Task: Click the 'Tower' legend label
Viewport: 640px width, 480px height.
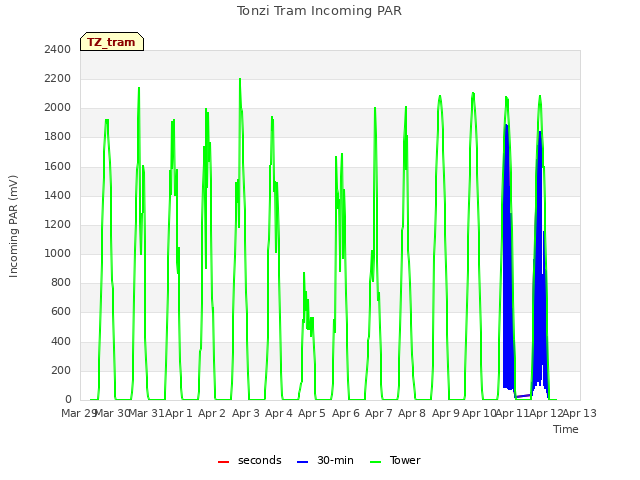Action: [405, 460]
